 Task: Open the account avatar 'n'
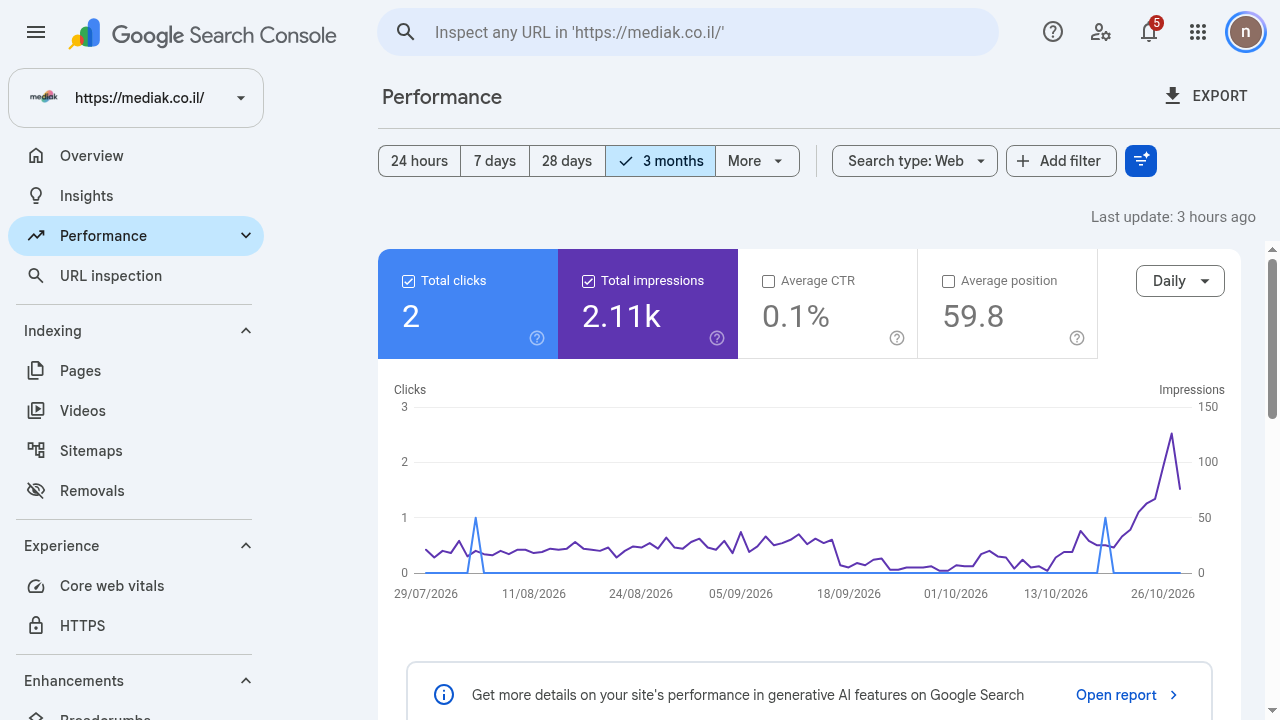coord(1246,32)
